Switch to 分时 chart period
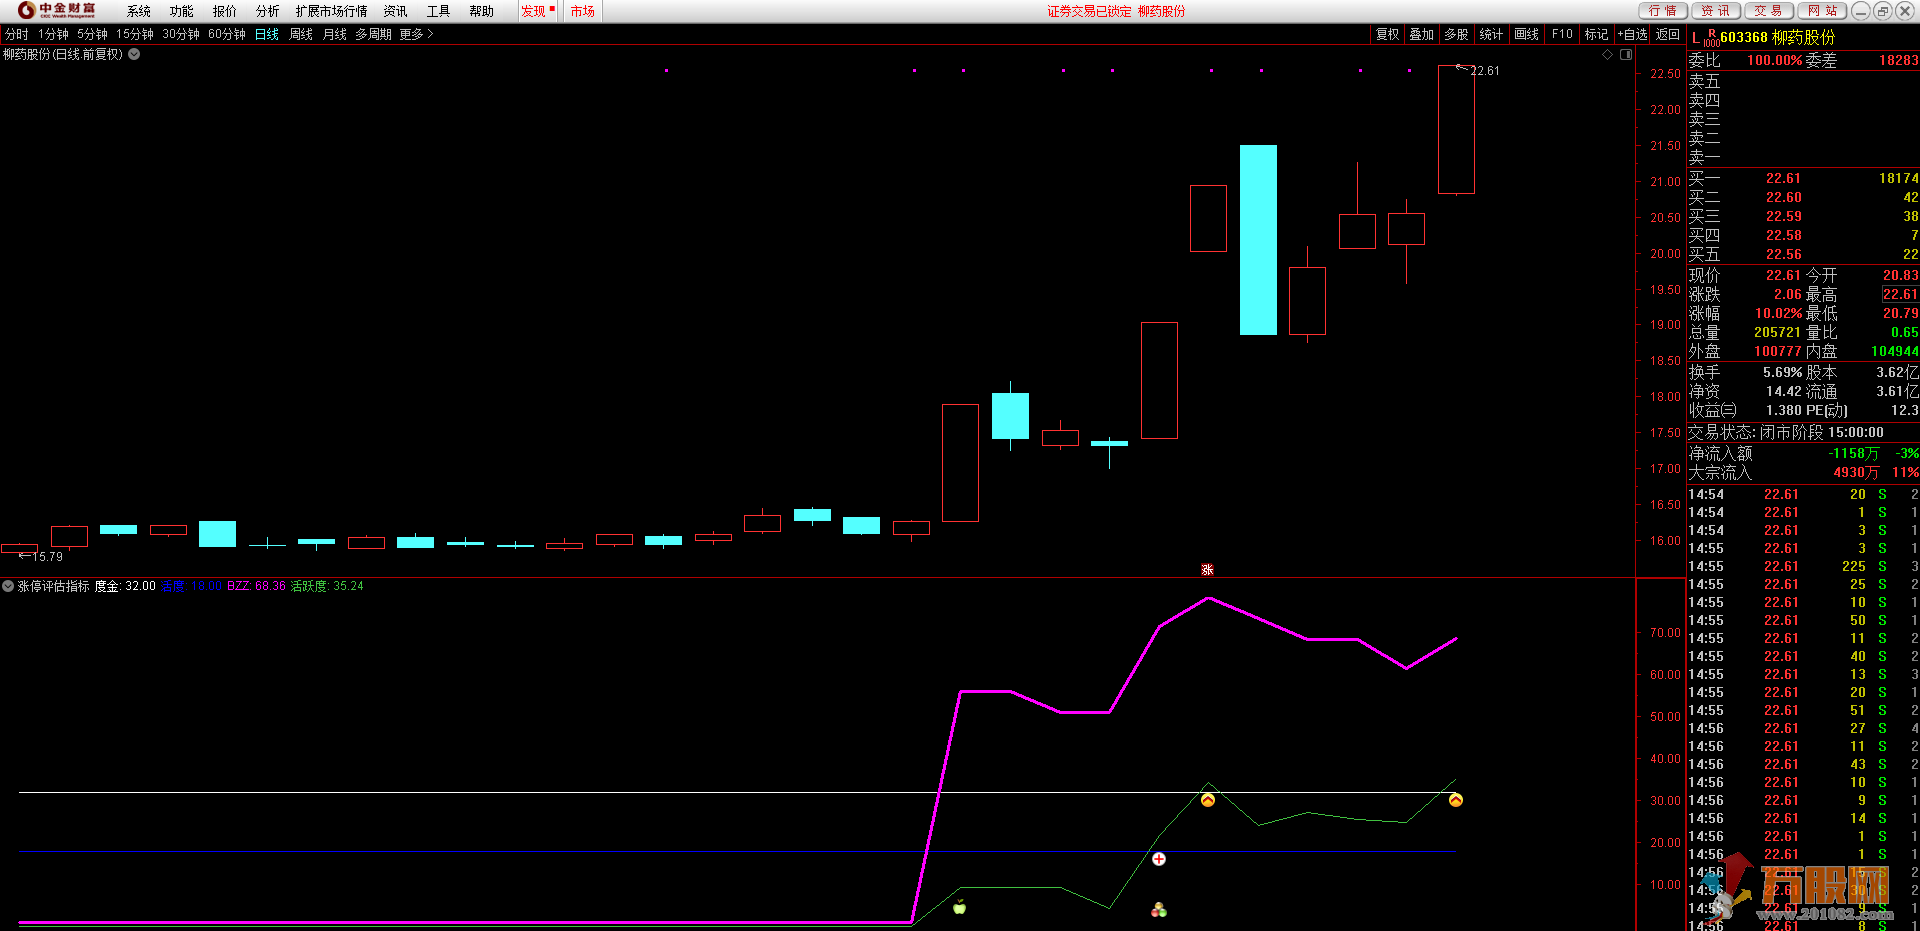1920x931 pixels. click(x=17, y=34)
